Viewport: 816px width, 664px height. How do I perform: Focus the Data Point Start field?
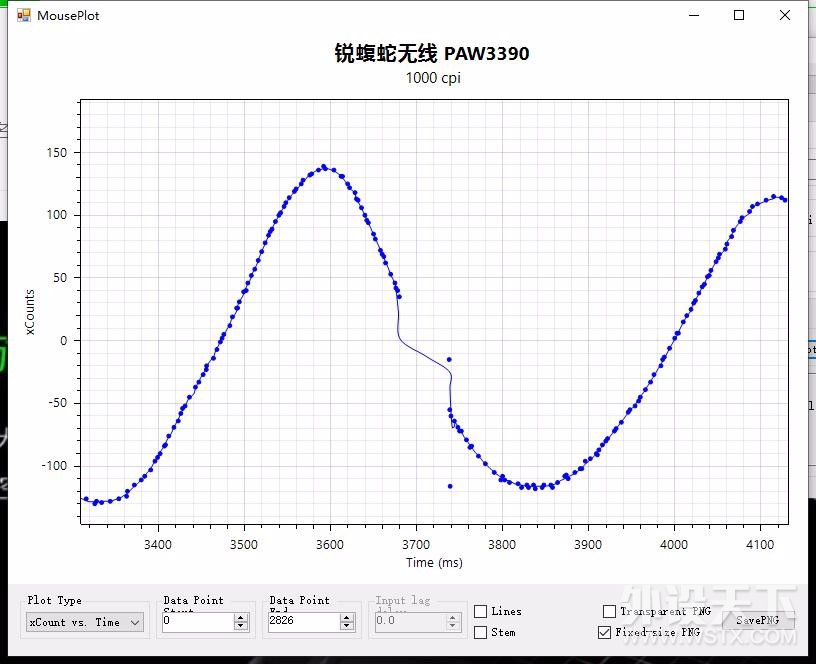(x=198, y=621)
